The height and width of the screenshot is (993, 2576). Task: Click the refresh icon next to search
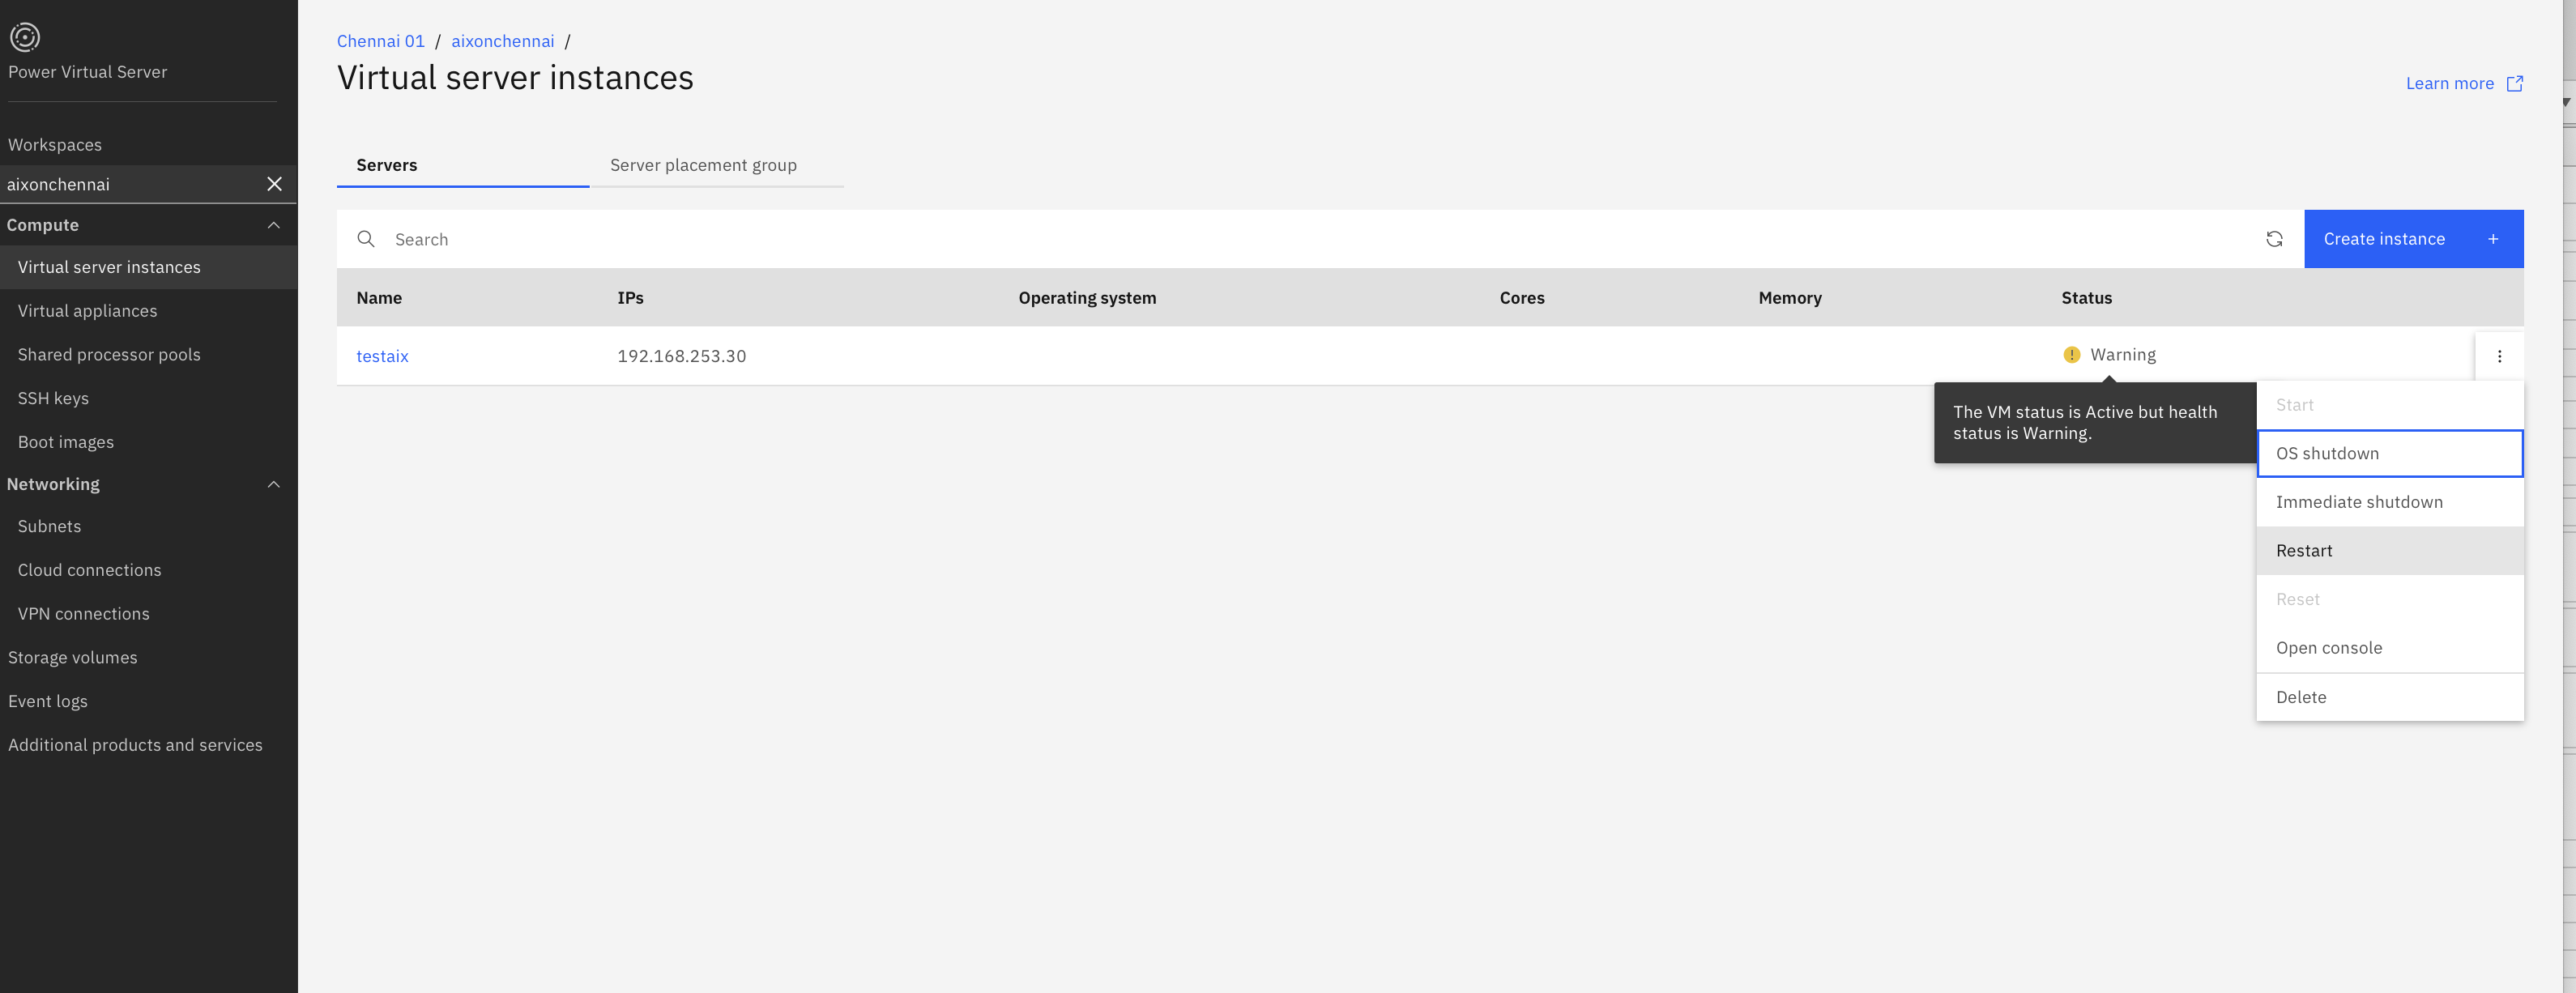(x=2274, y=238)
